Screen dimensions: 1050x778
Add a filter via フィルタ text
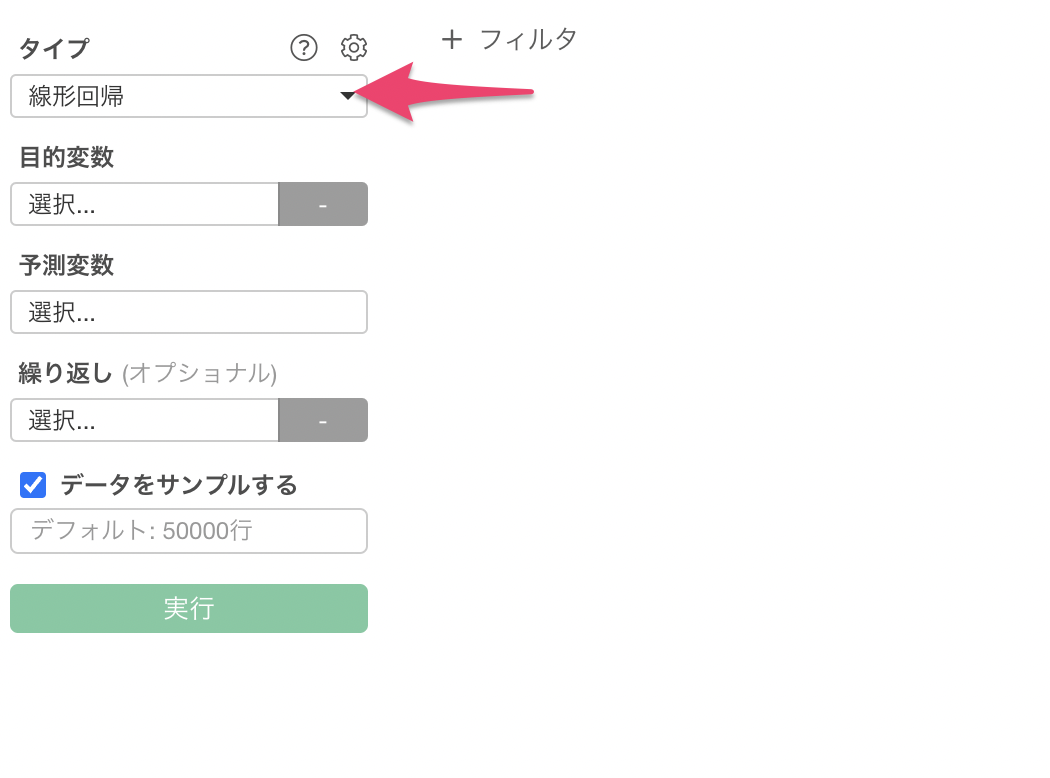(528, 40)
